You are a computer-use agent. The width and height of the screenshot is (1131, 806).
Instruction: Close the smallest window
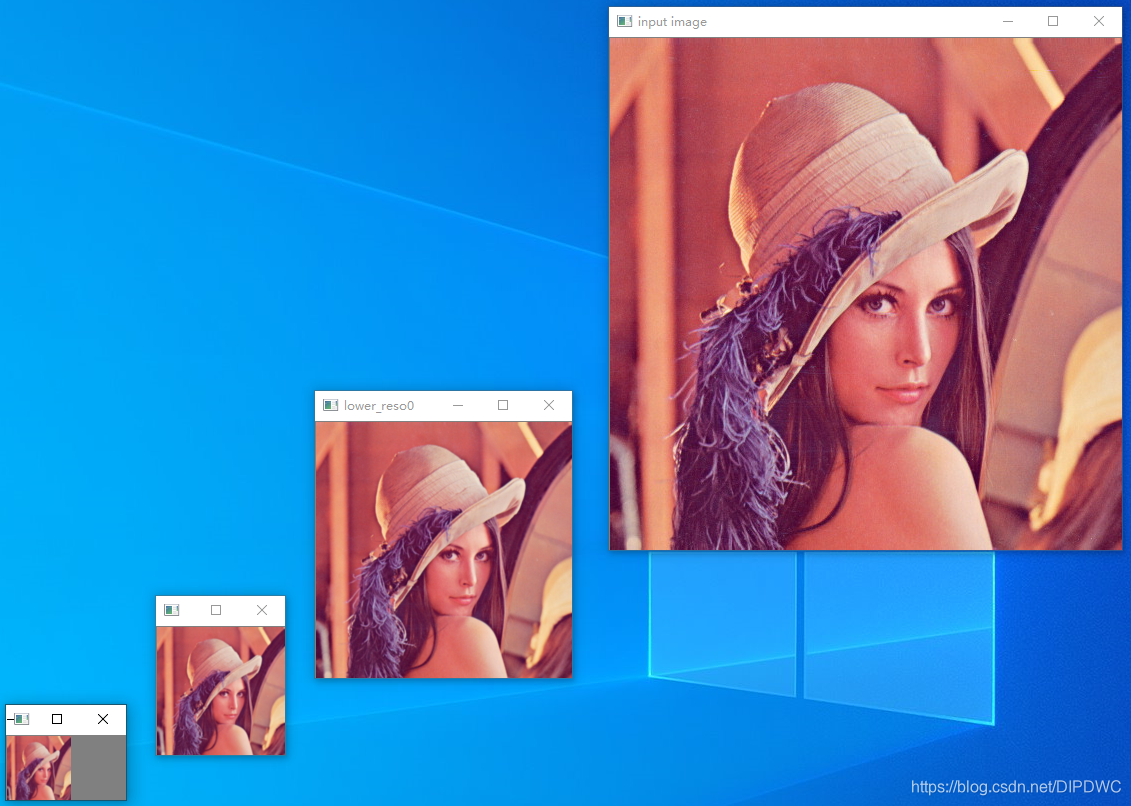[x=103, y=719]
